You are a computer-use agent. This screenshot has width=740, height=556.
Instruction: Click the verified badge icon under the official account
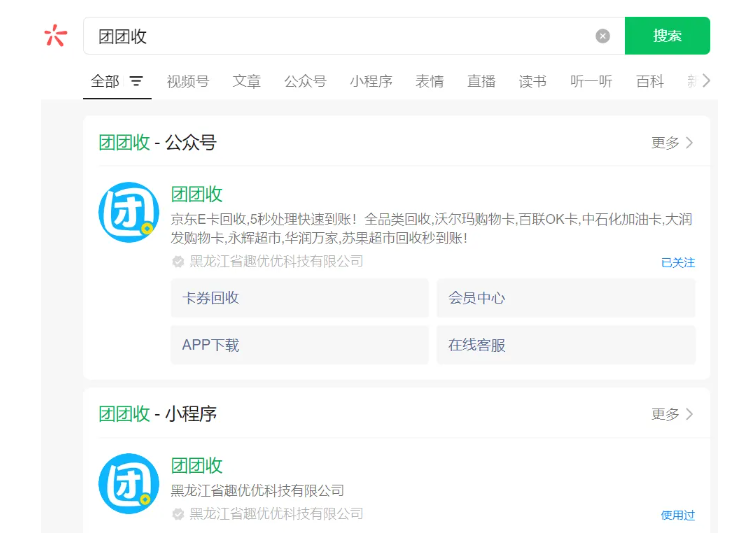[x=178, y=261]
